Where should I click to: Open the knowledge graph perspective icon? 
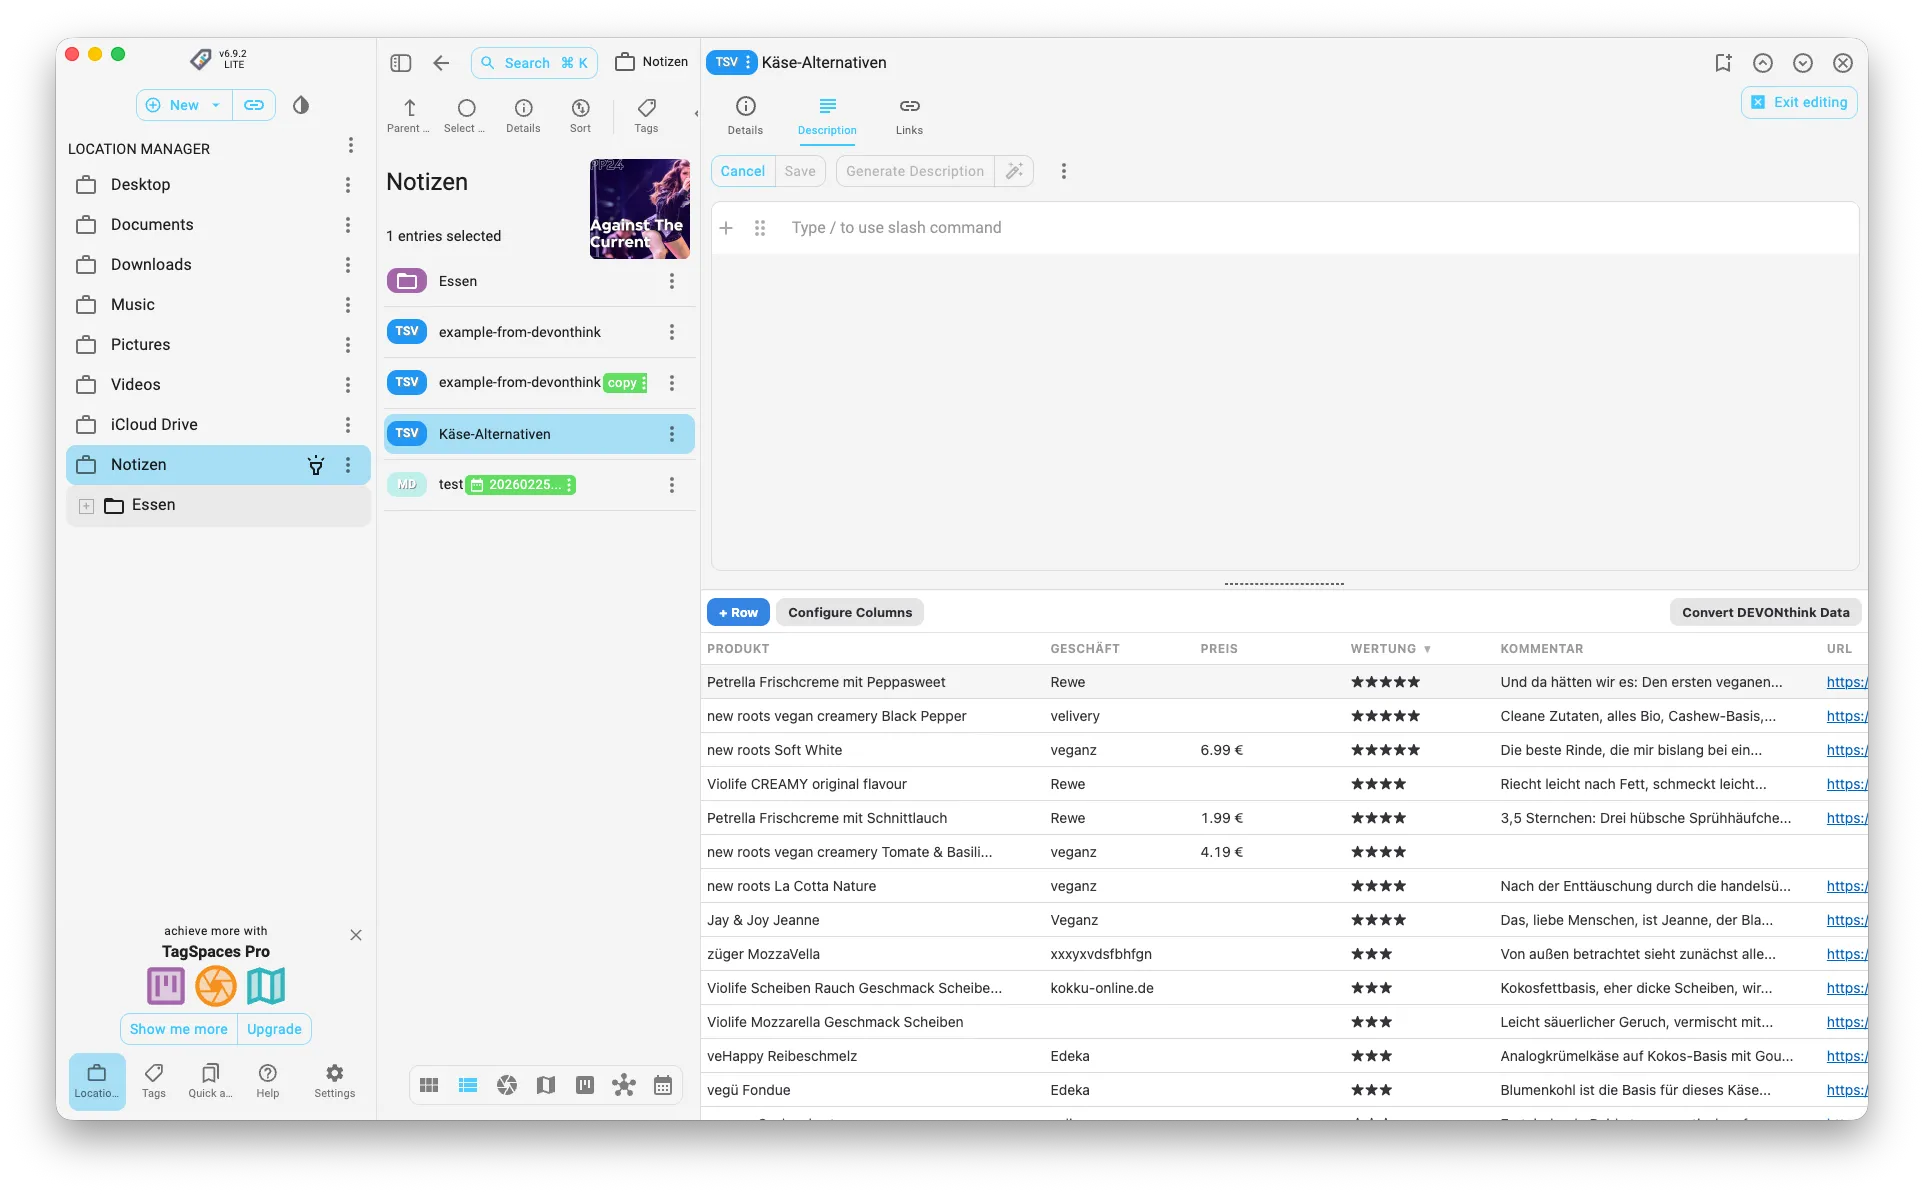(x=624, y=1085)
